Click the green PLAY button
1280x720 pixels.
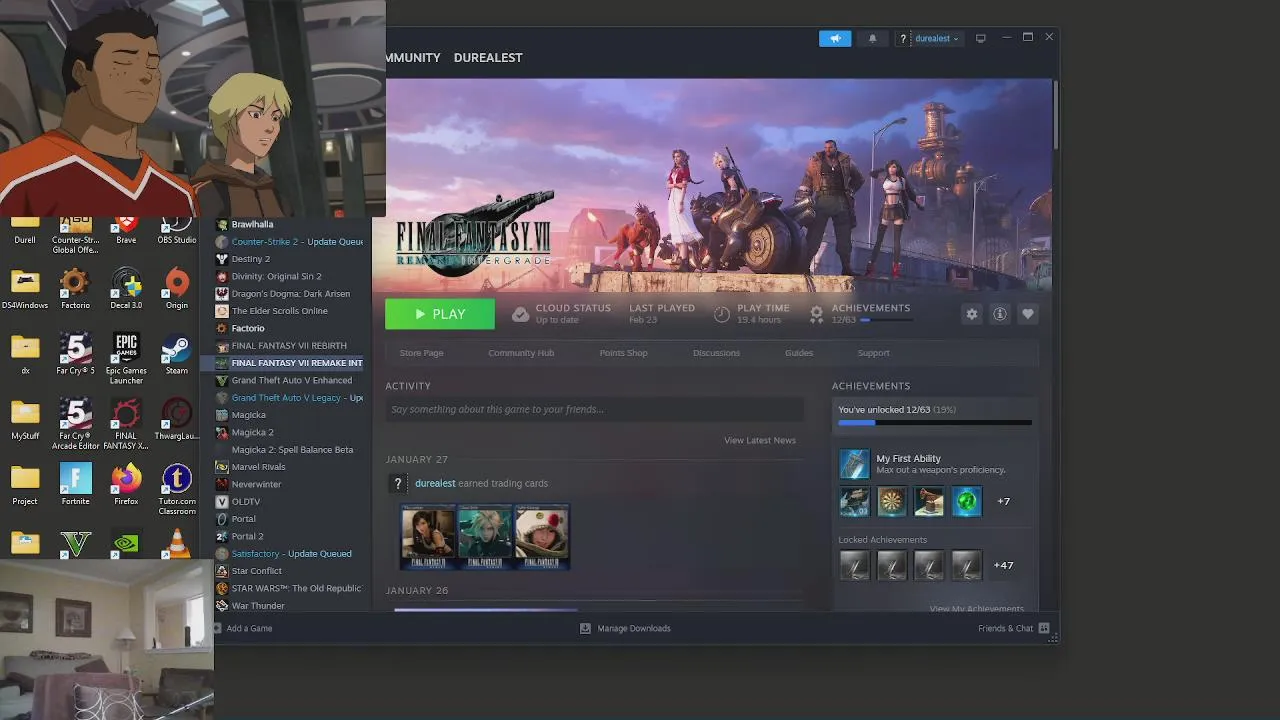pos(440,314)
